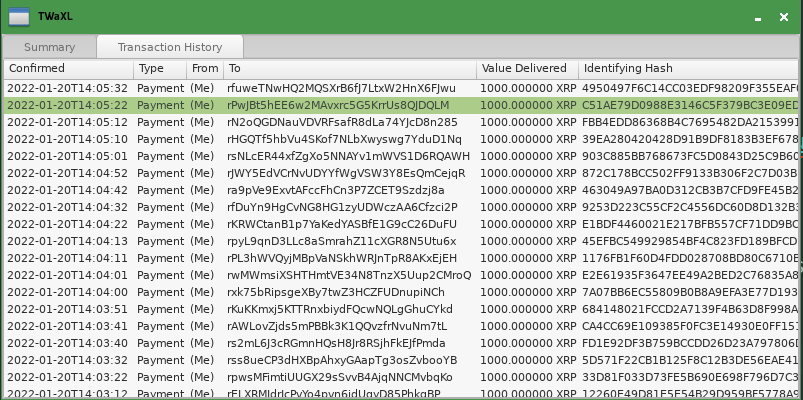Click the TWaXL window menu icon
The image size is (803, 400).
tap(17, 16)
